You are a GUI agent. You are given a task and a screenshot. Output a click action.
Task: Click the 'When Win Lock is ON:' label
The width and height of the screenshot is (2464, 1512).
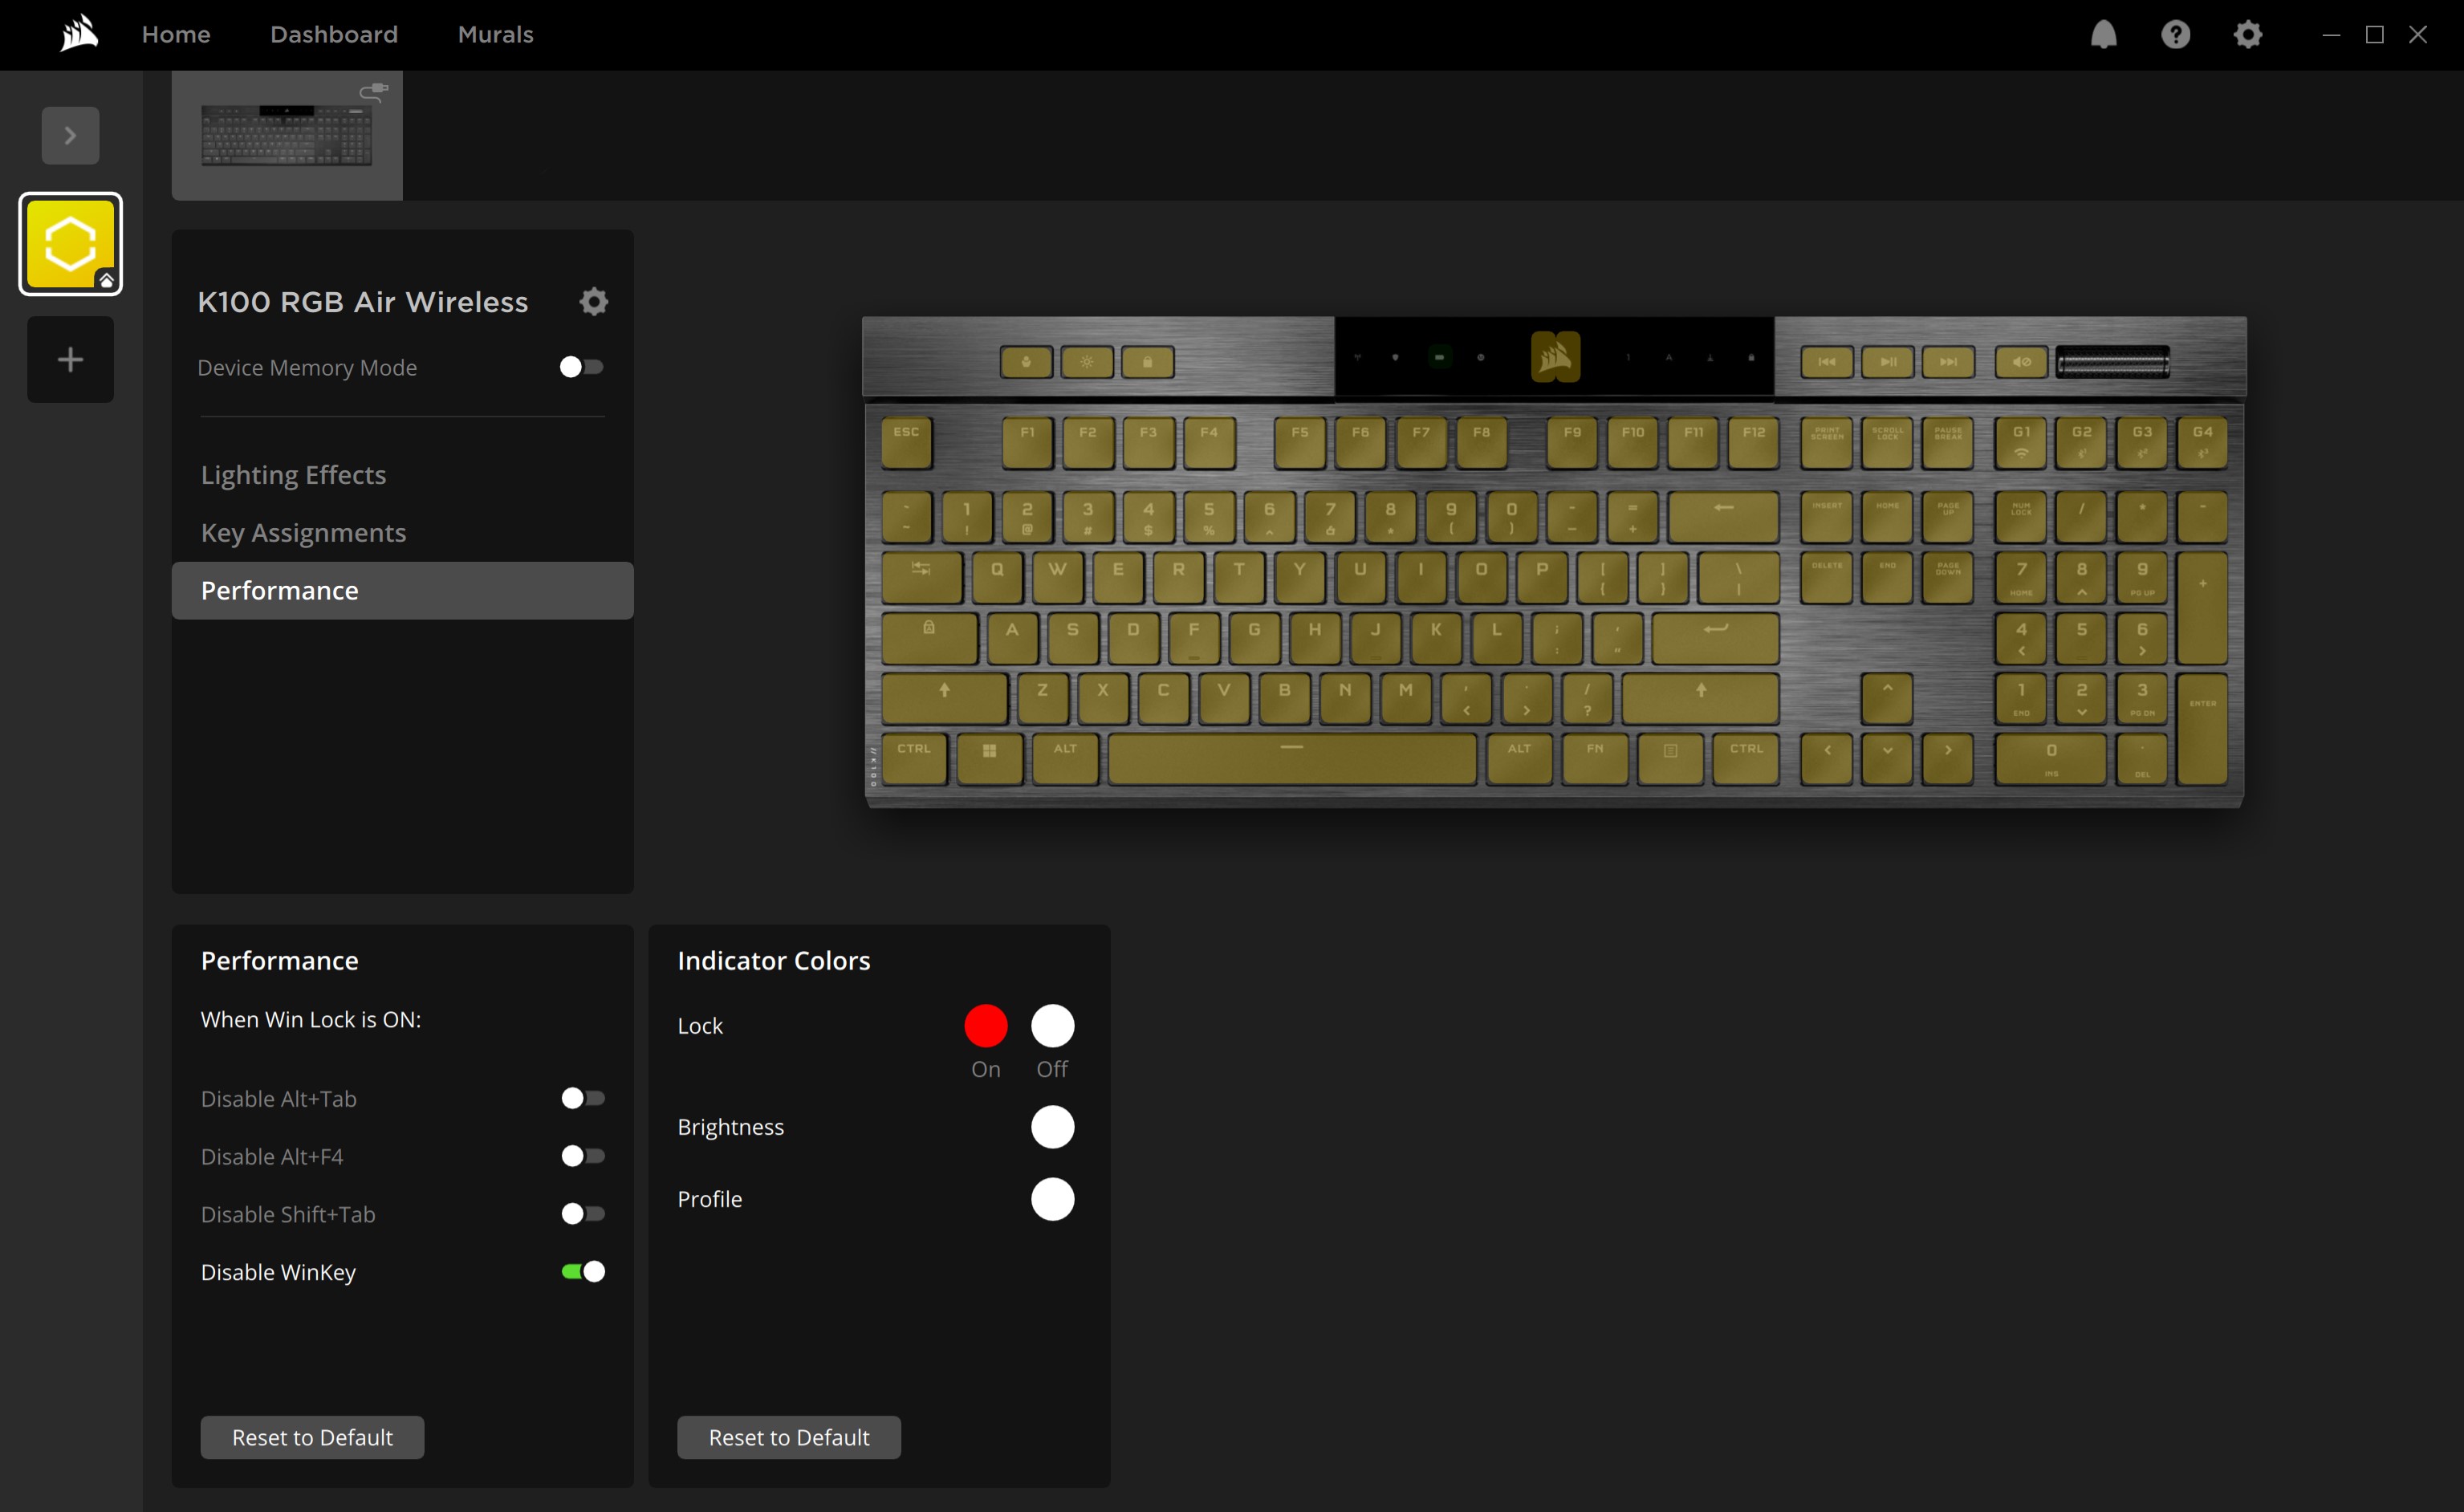pos(311,1019)
